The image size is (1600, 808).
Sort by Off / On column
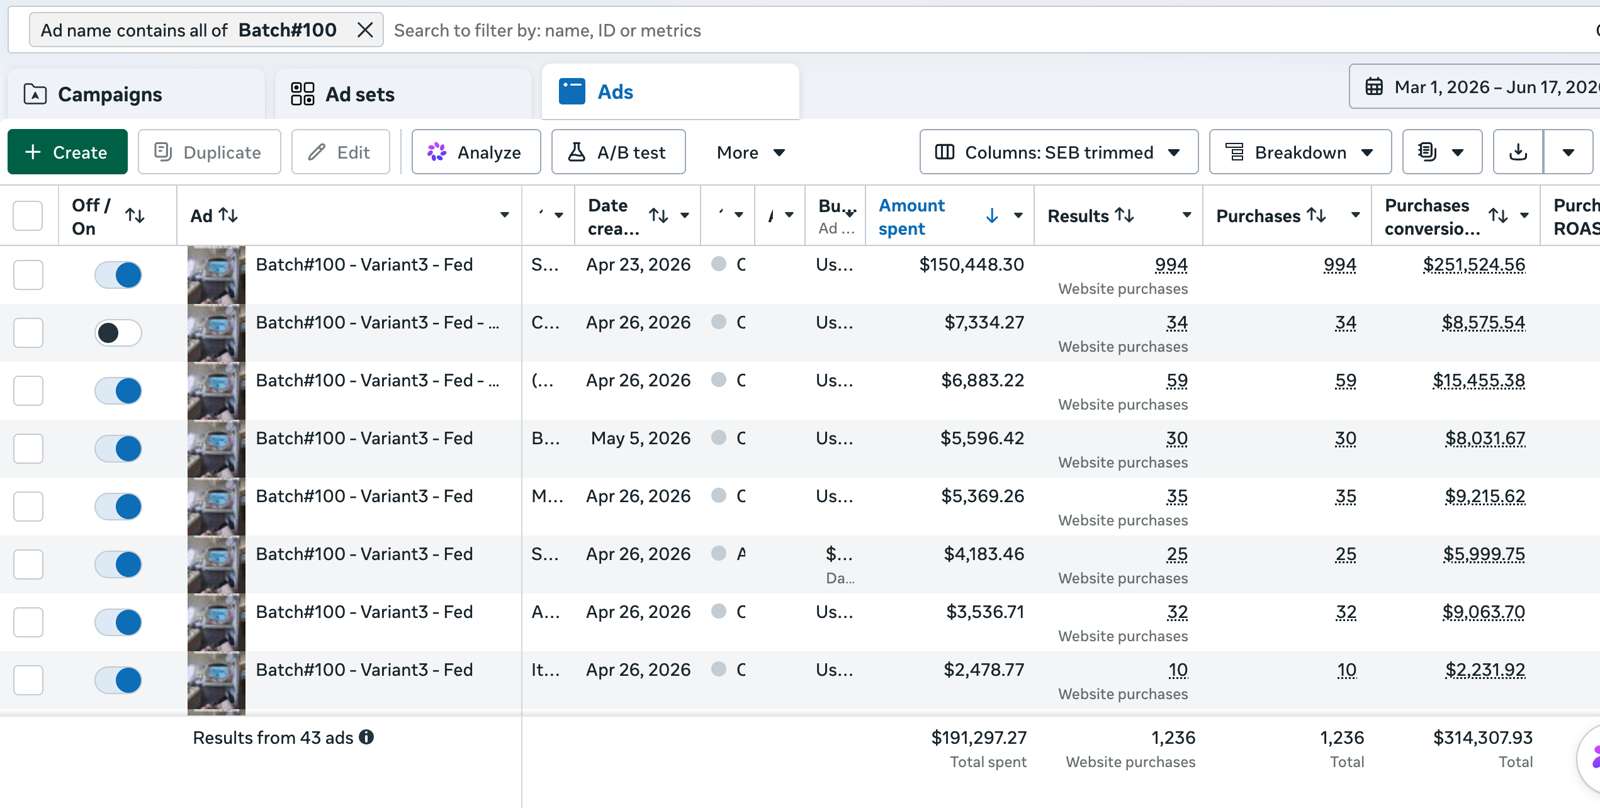(x=135, y=215)
